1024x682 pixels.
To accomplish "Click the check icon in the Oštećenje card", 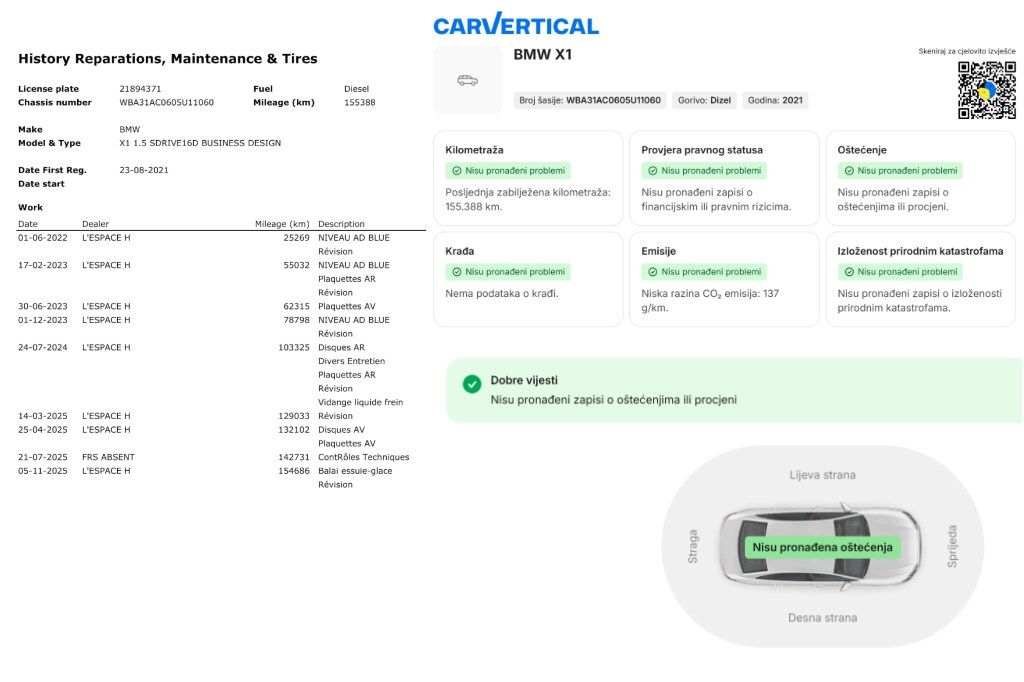I will [849, 171].
